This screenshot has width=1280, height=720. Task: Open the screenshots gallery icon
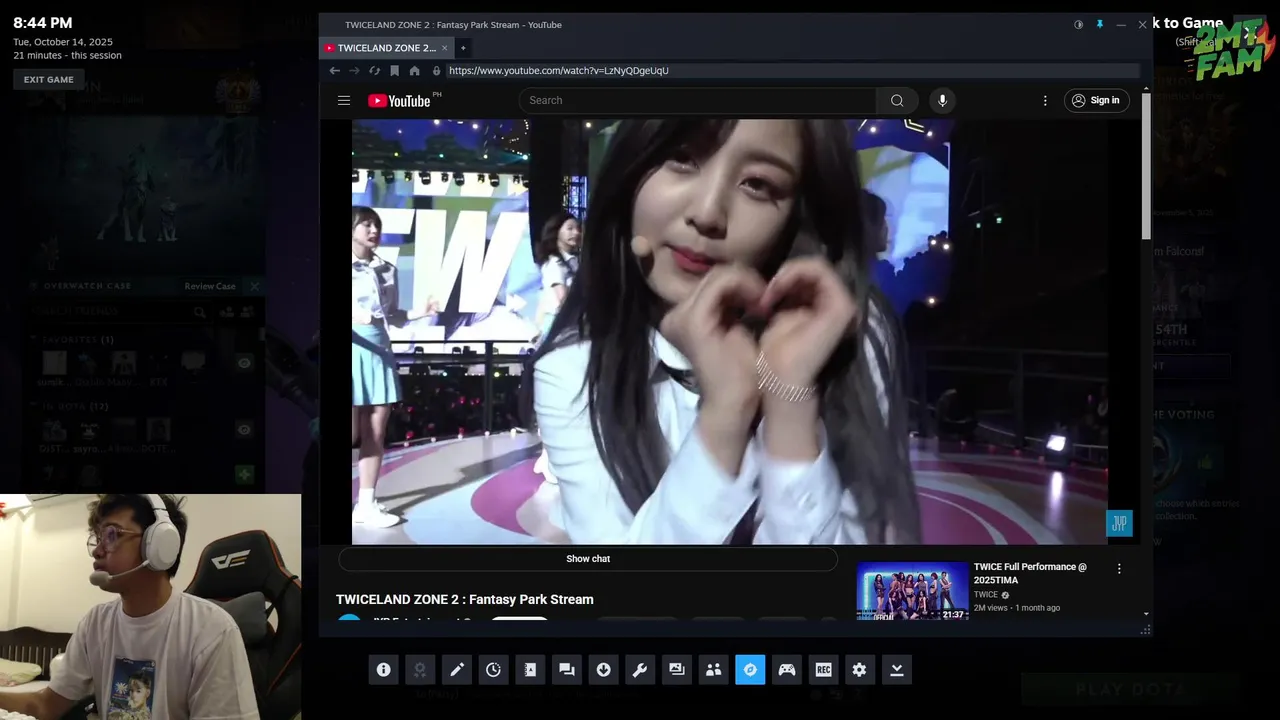point(677,670)
